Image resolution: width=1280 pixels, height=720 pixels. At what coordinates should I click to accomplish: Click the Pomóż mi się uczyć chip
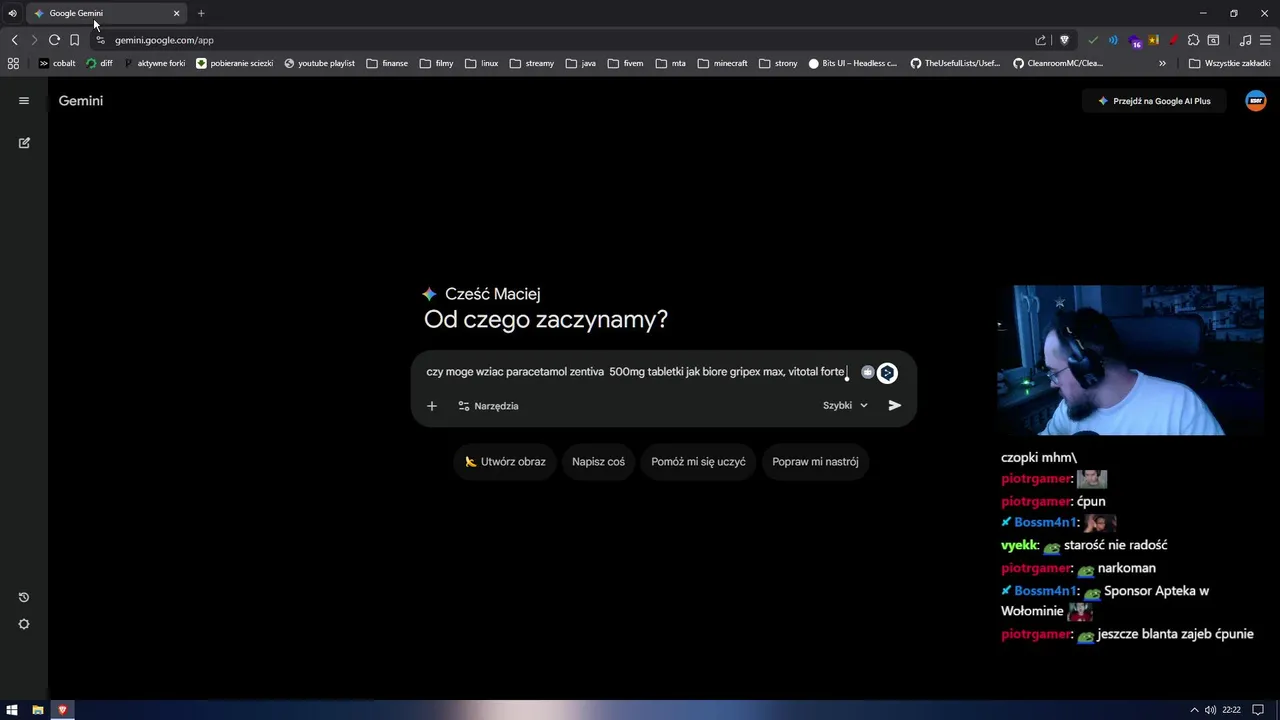tap(698, 462)
